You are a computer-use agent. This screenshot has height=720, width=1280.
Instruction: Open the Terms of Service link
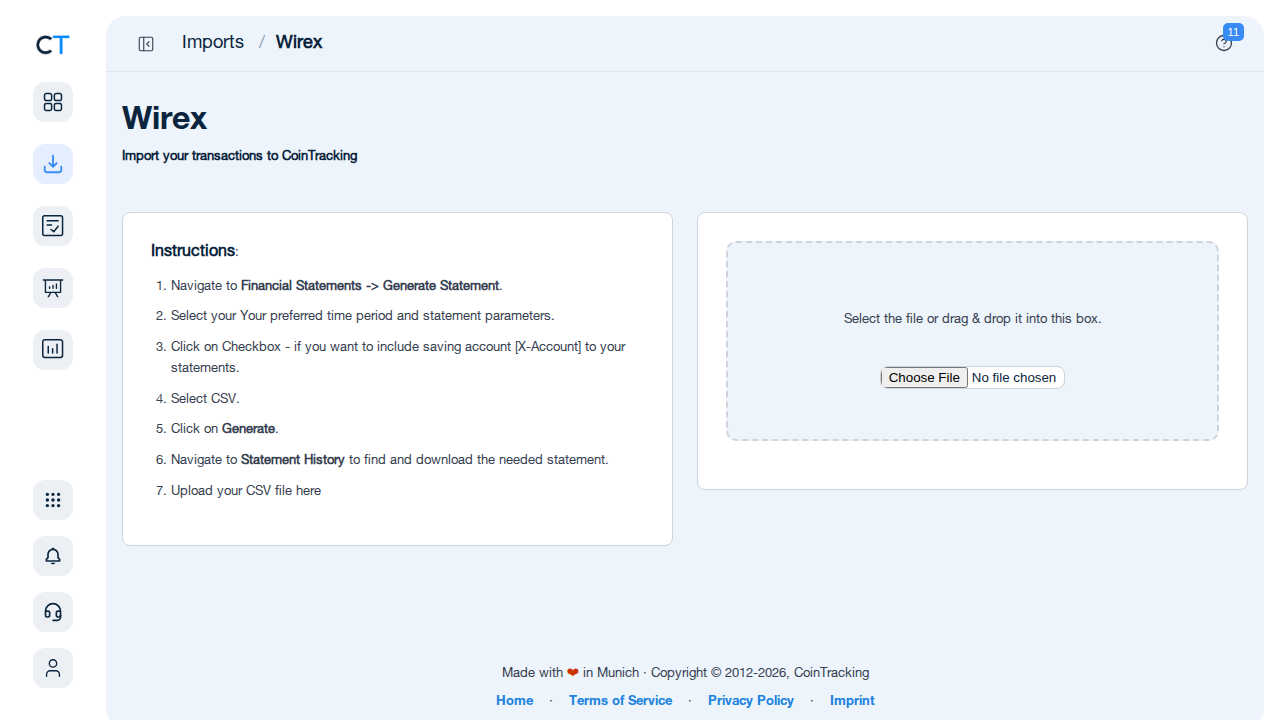(x=620, y=700)
